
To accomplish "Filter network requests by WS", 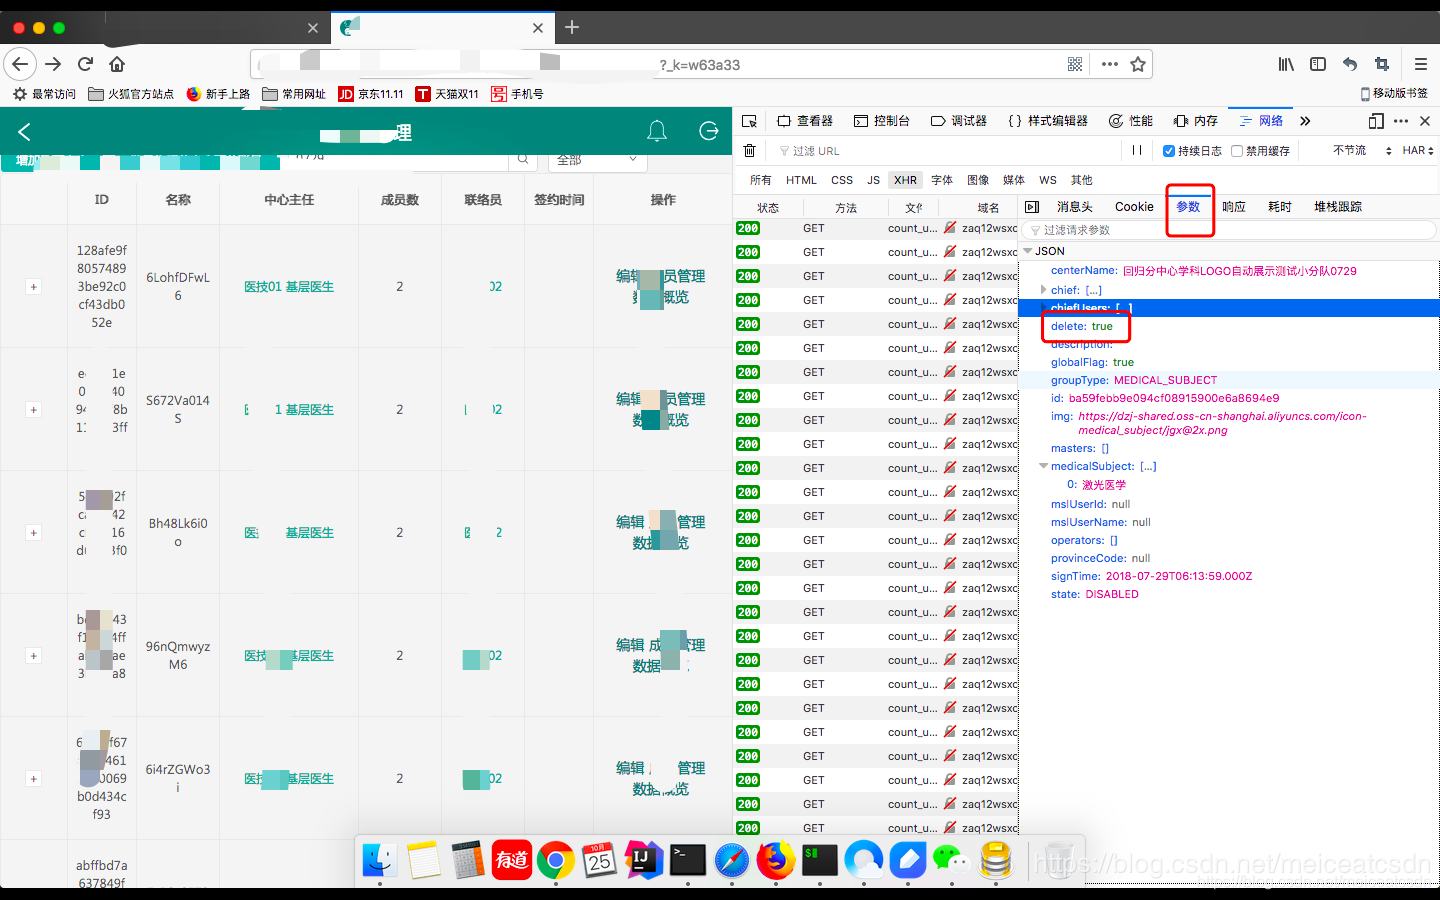I will point(1047,180).
